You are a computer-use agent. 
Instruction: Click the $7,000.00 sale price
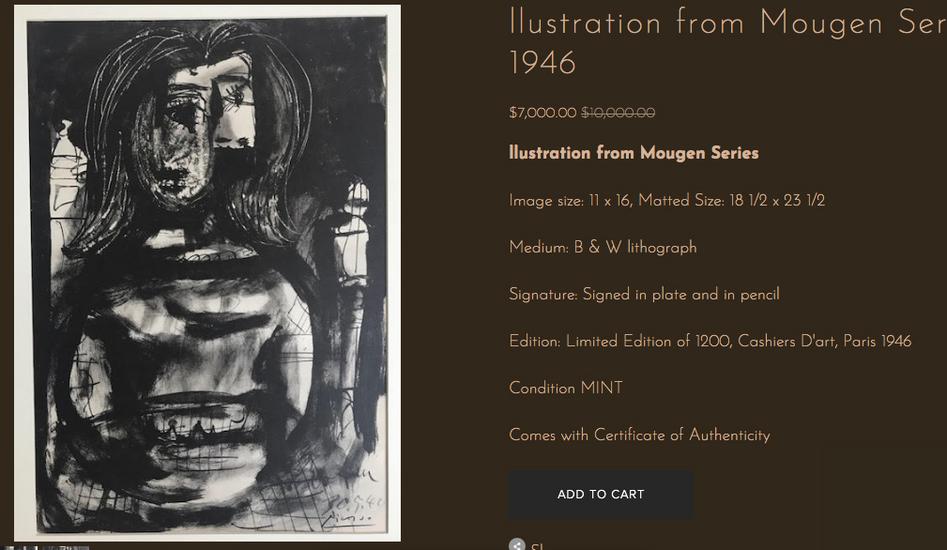[542, 113]
